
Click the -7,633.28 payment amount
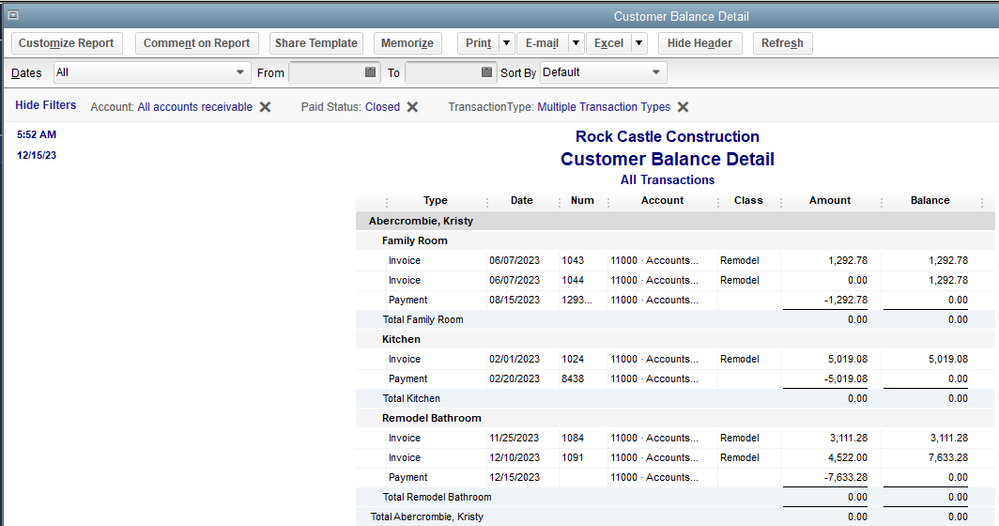(x=845, y=478)
